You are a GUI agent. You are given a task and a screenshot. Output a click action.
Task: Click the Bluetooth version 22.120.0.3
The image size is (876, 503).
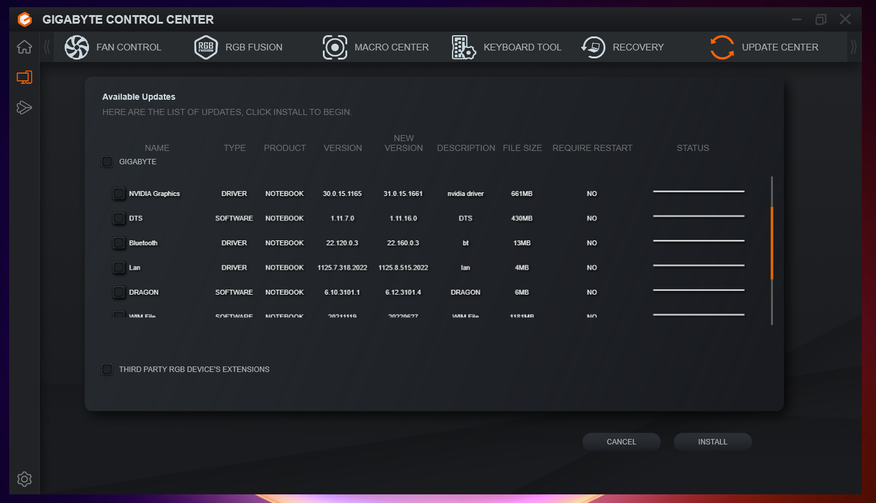pyautogui.click(x=342, y=243)
